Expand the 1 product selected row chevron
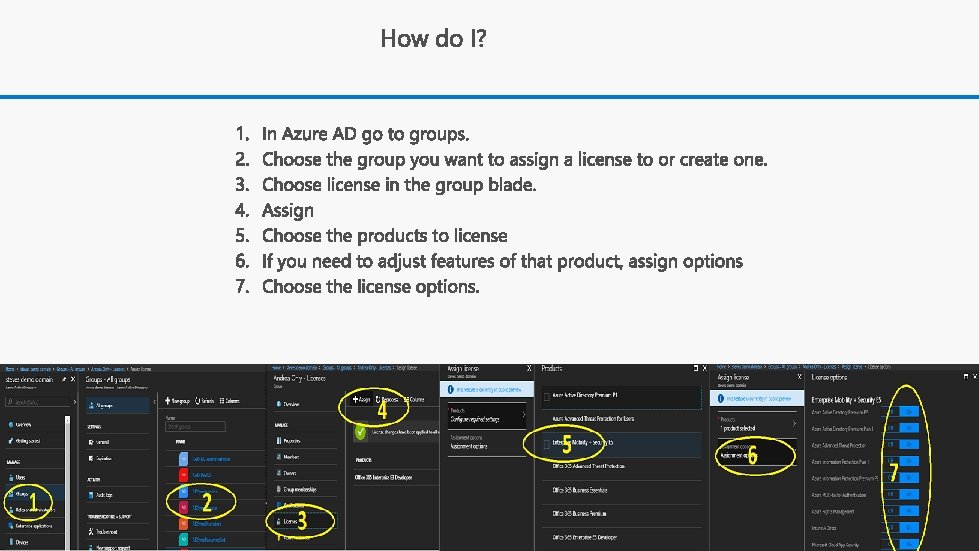 794,424
